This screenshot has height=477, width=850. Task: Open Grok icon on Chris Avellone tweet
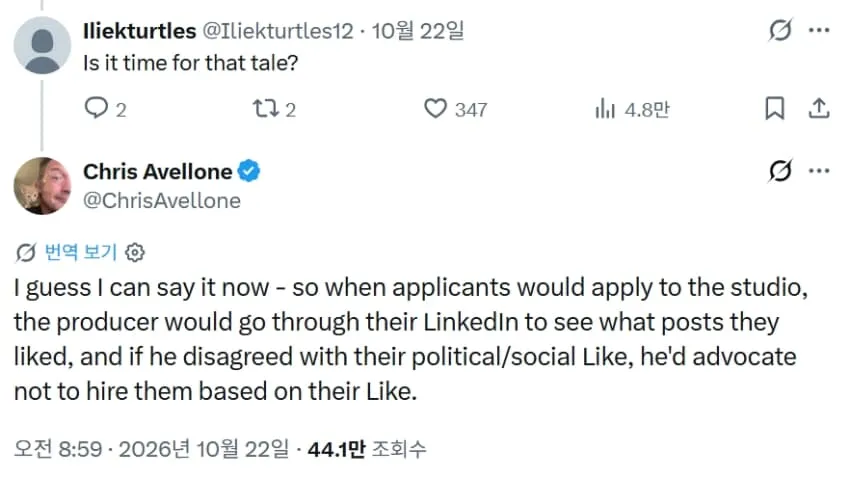point(780,171)
